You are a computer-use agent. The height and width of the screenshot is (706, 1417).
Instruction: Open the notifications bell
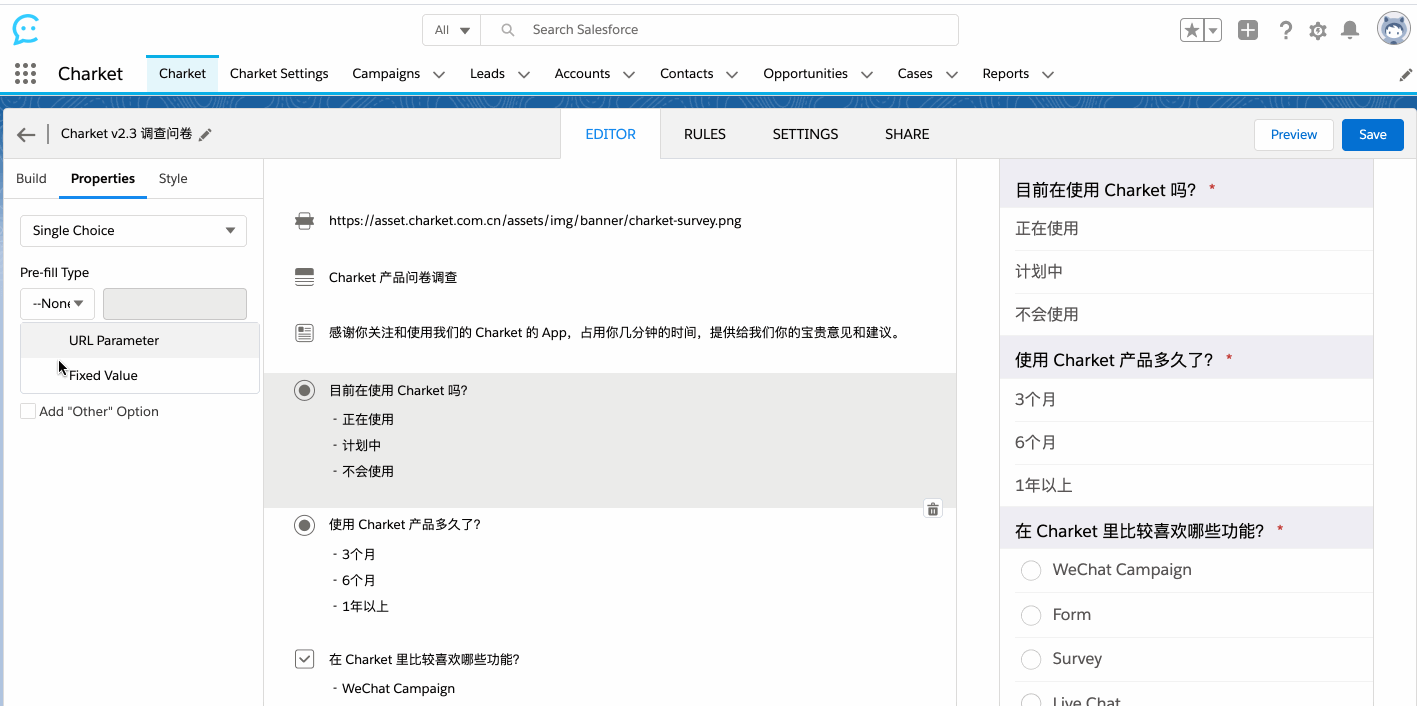click(x=1350, y=31)
